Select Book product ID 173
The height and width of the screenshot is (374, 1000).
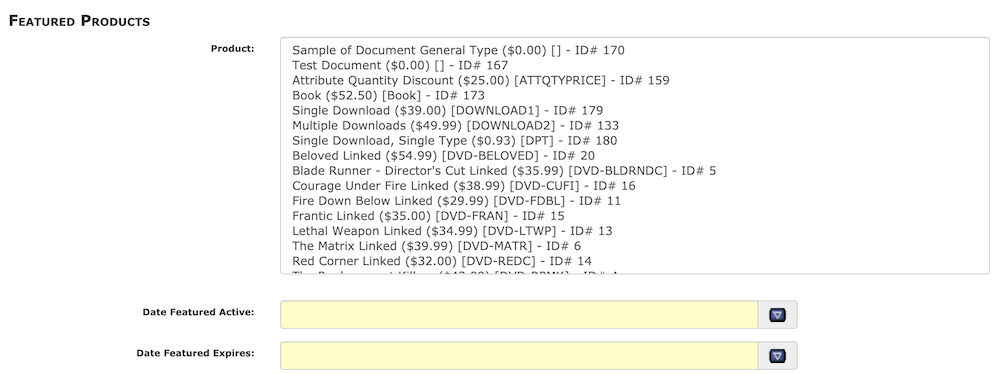click(388, 96)
